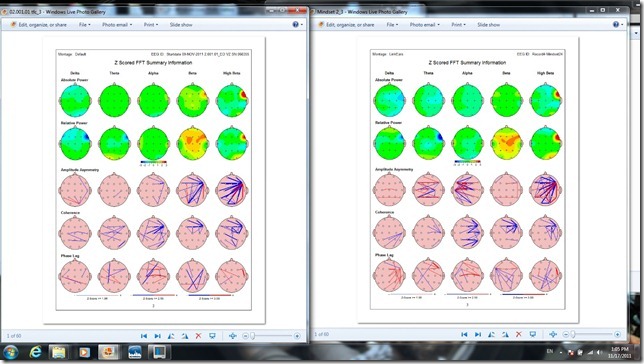
Task: Click fit-to-window icon in Mindset window
Action: [553, 334]
